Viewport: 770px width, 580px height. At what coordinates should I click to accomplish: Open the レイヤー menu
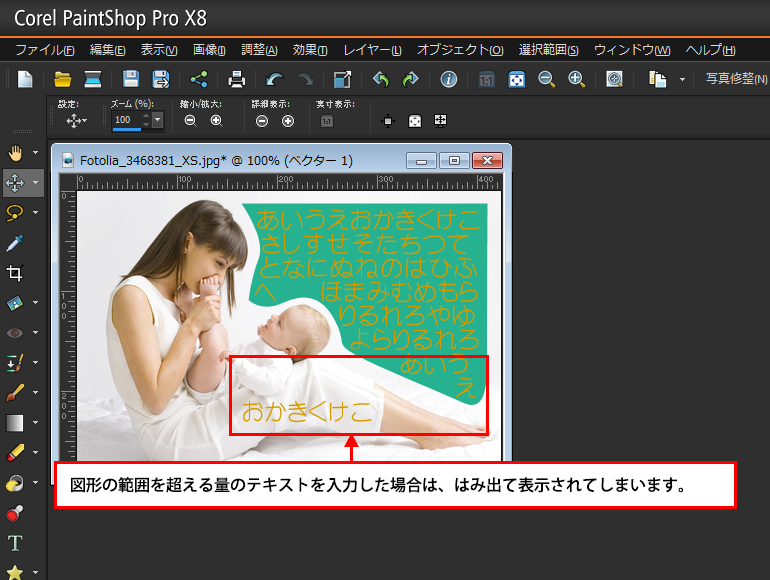point(372,50)
